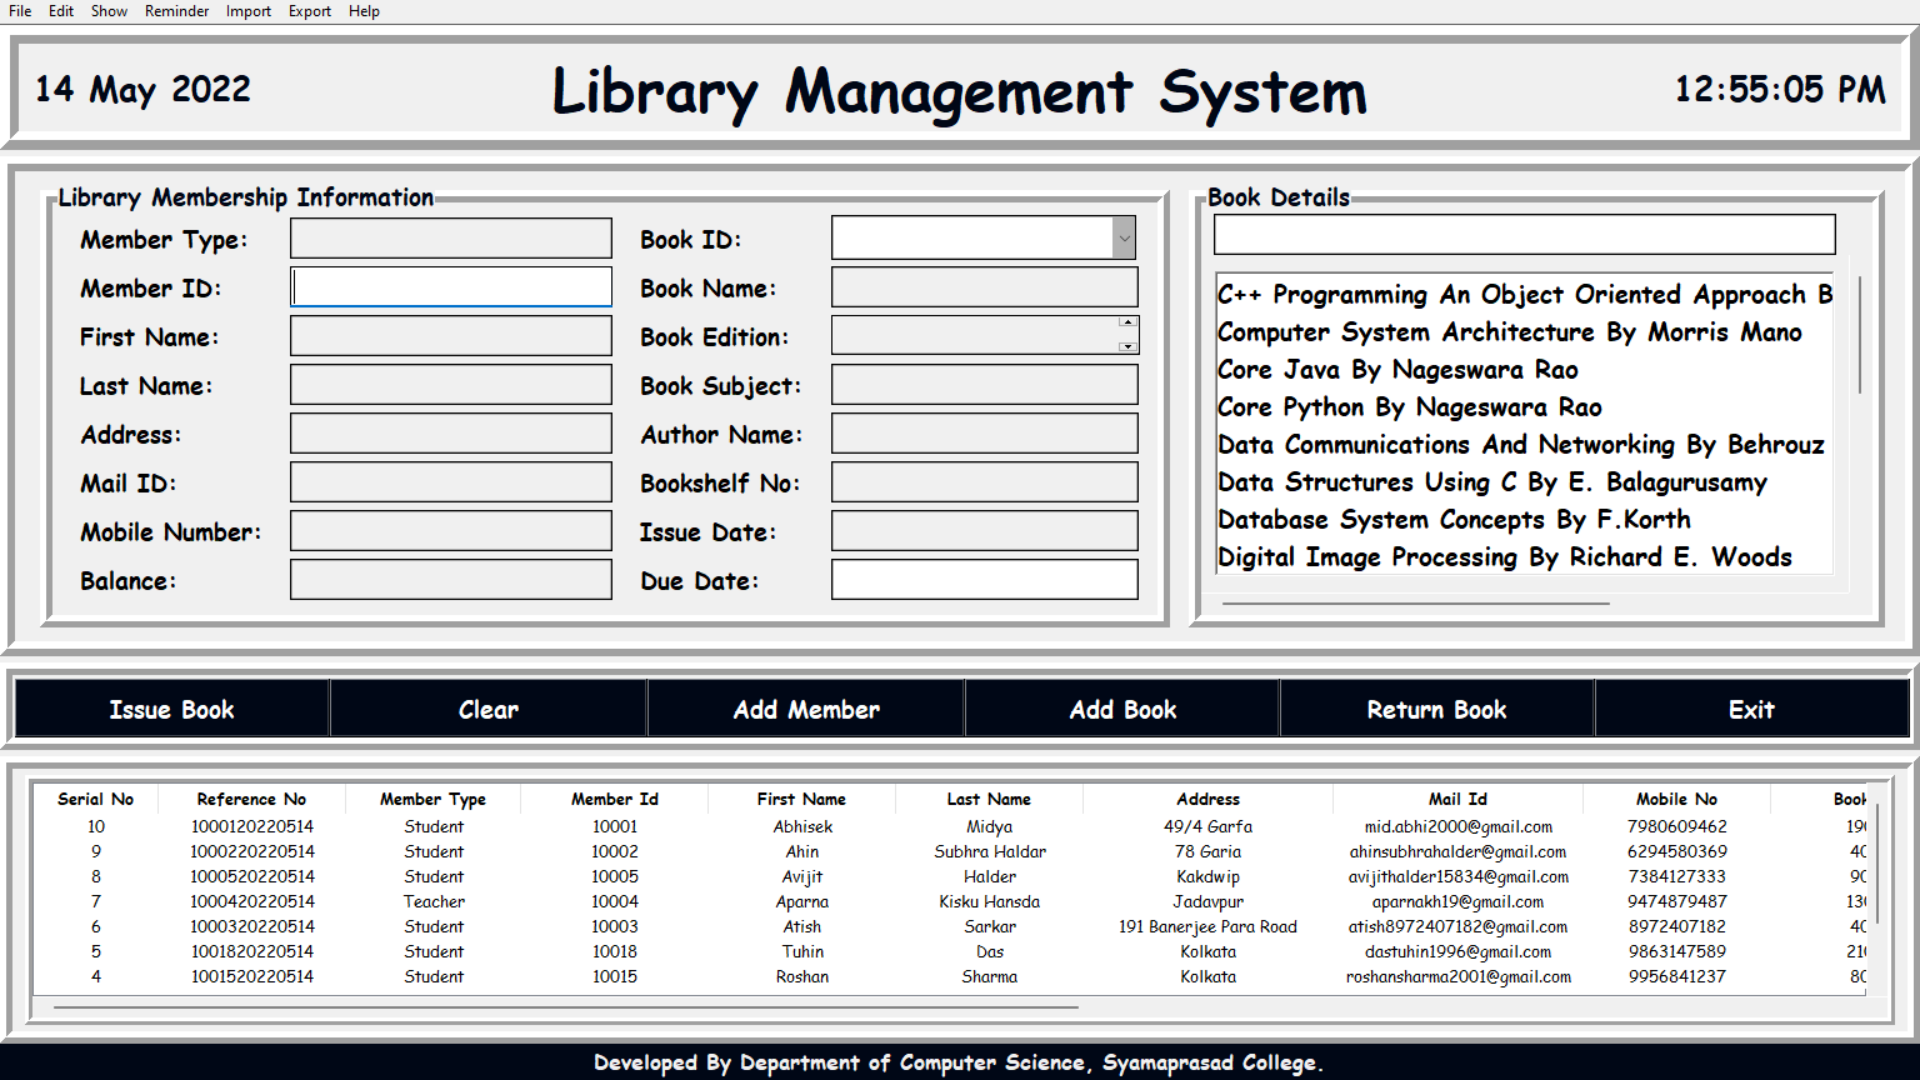Image resolution: width=1920 pixels, height=1080 pixels.
Task: Open the Reminder menu
Action: pyautogui.click(x=176, y=11)
